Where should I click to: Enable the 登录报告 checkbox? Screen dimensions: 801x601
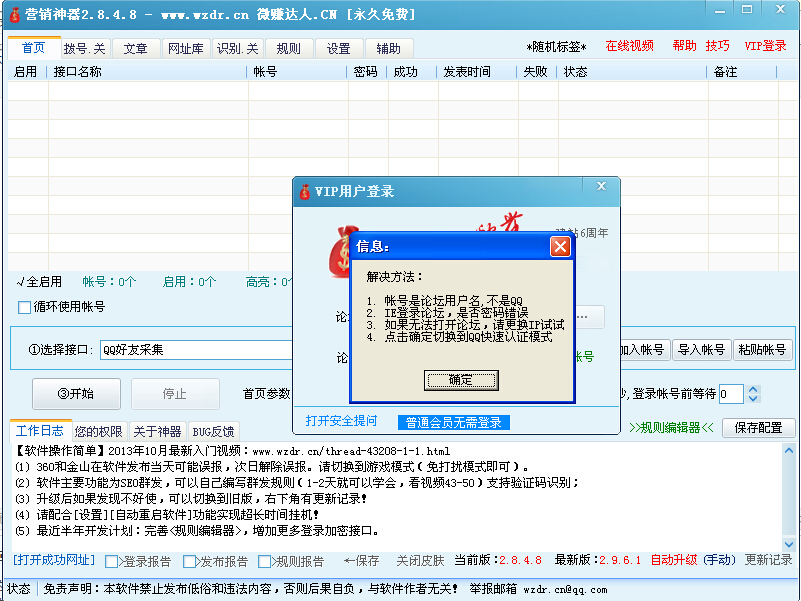click(x=112, y=561)
